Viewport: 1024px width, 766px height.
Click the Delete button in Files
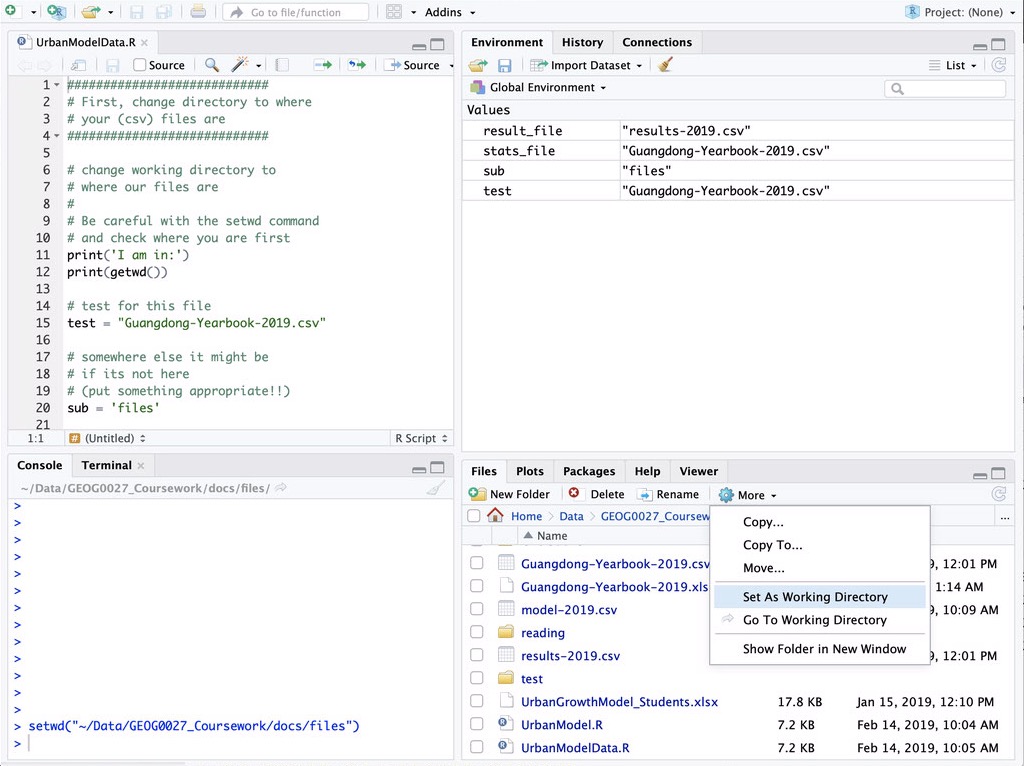(596, 494)
